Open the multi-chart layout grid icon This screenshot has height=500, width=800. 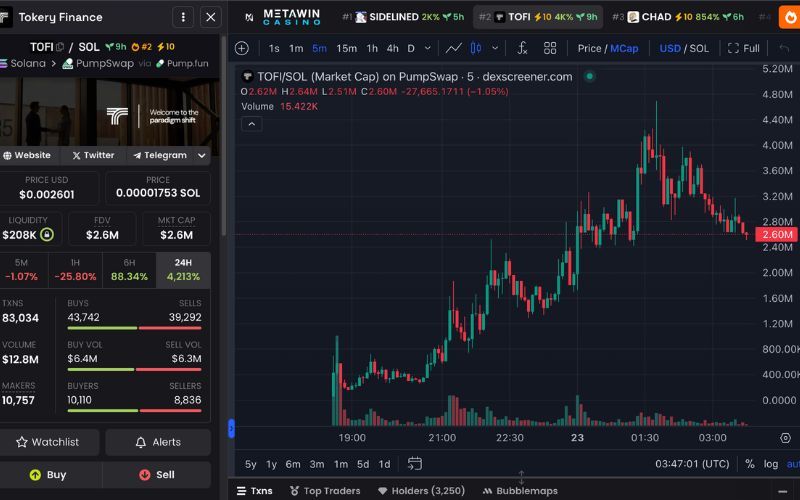550,48
